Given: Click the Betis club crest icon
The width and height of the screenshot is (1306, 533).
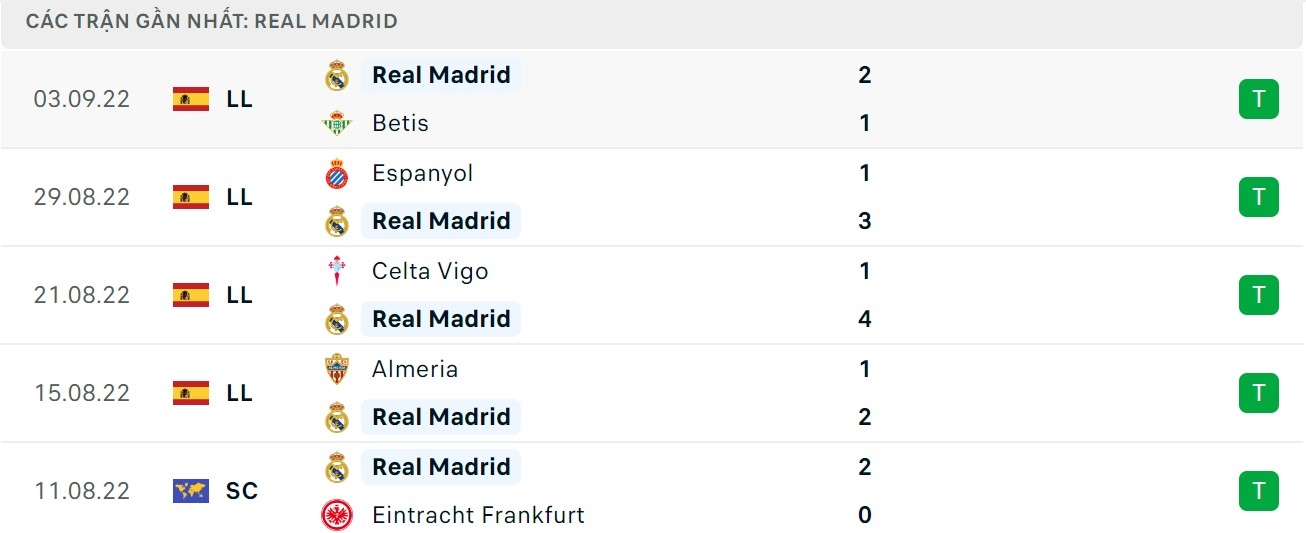Looking at the screenshot, I should [337, 124].
